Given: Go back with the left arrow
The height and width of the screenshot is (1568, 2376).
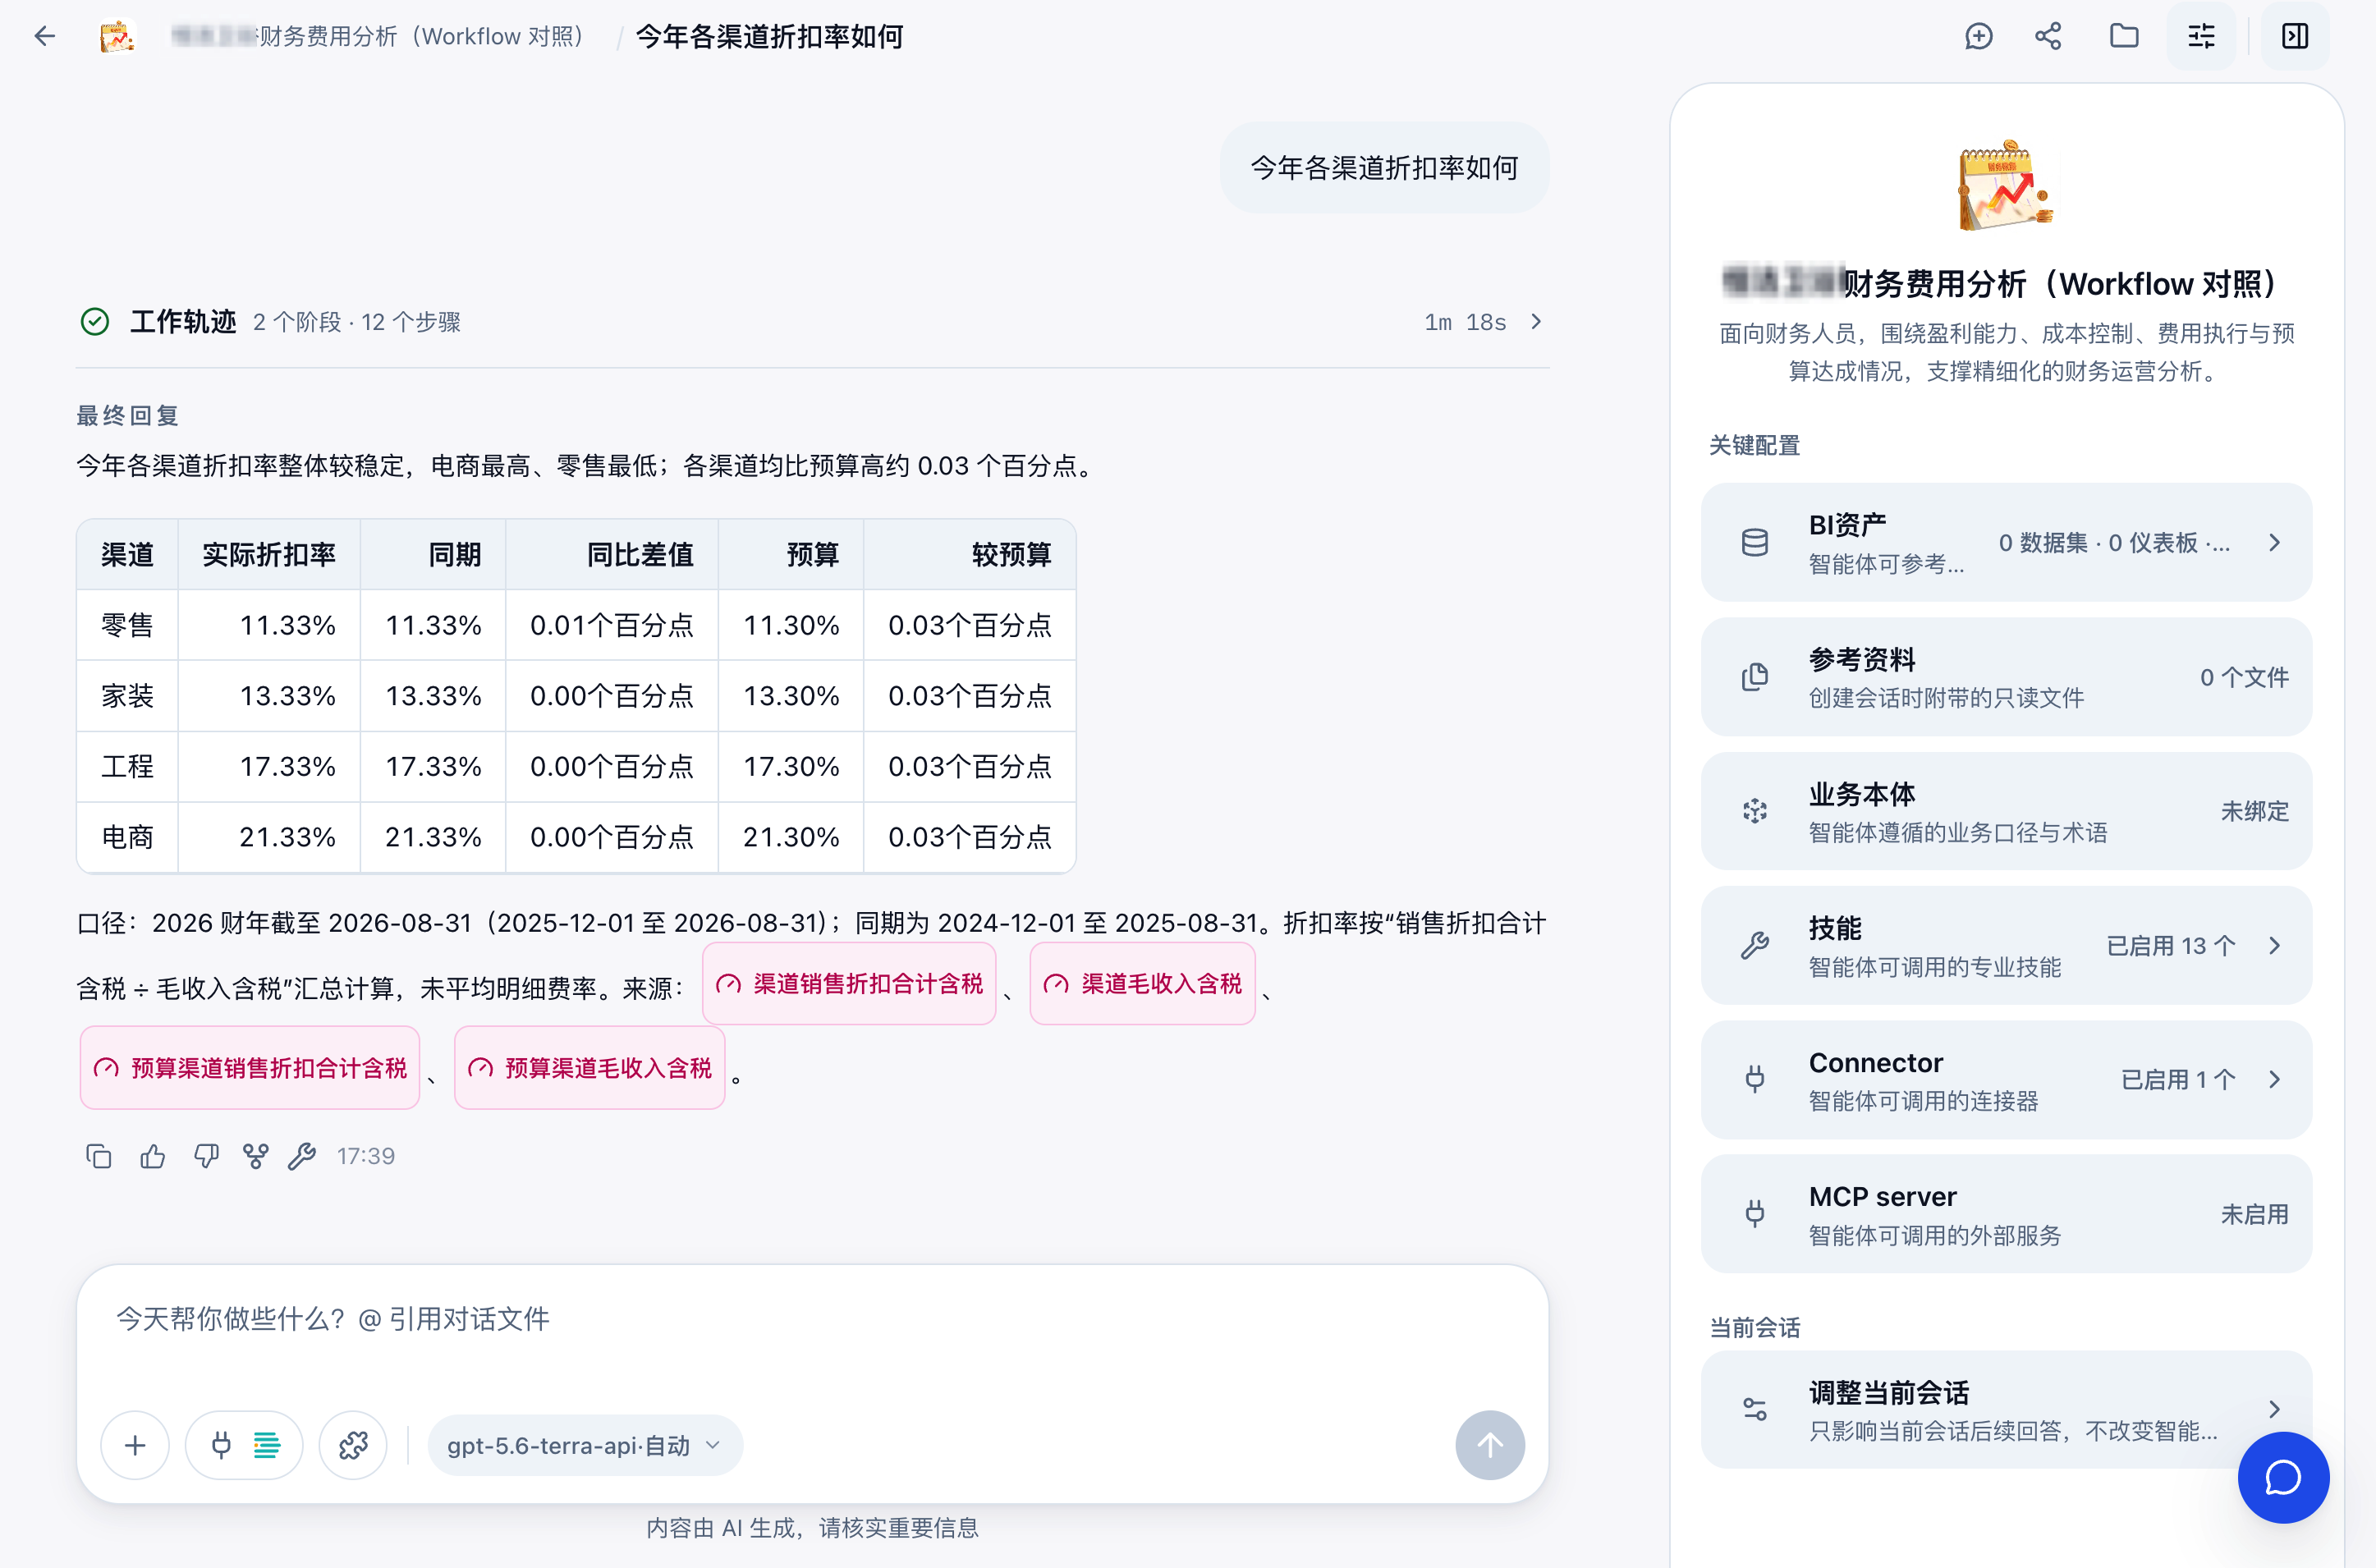Looking at the screenshot, I should [44, 37].
